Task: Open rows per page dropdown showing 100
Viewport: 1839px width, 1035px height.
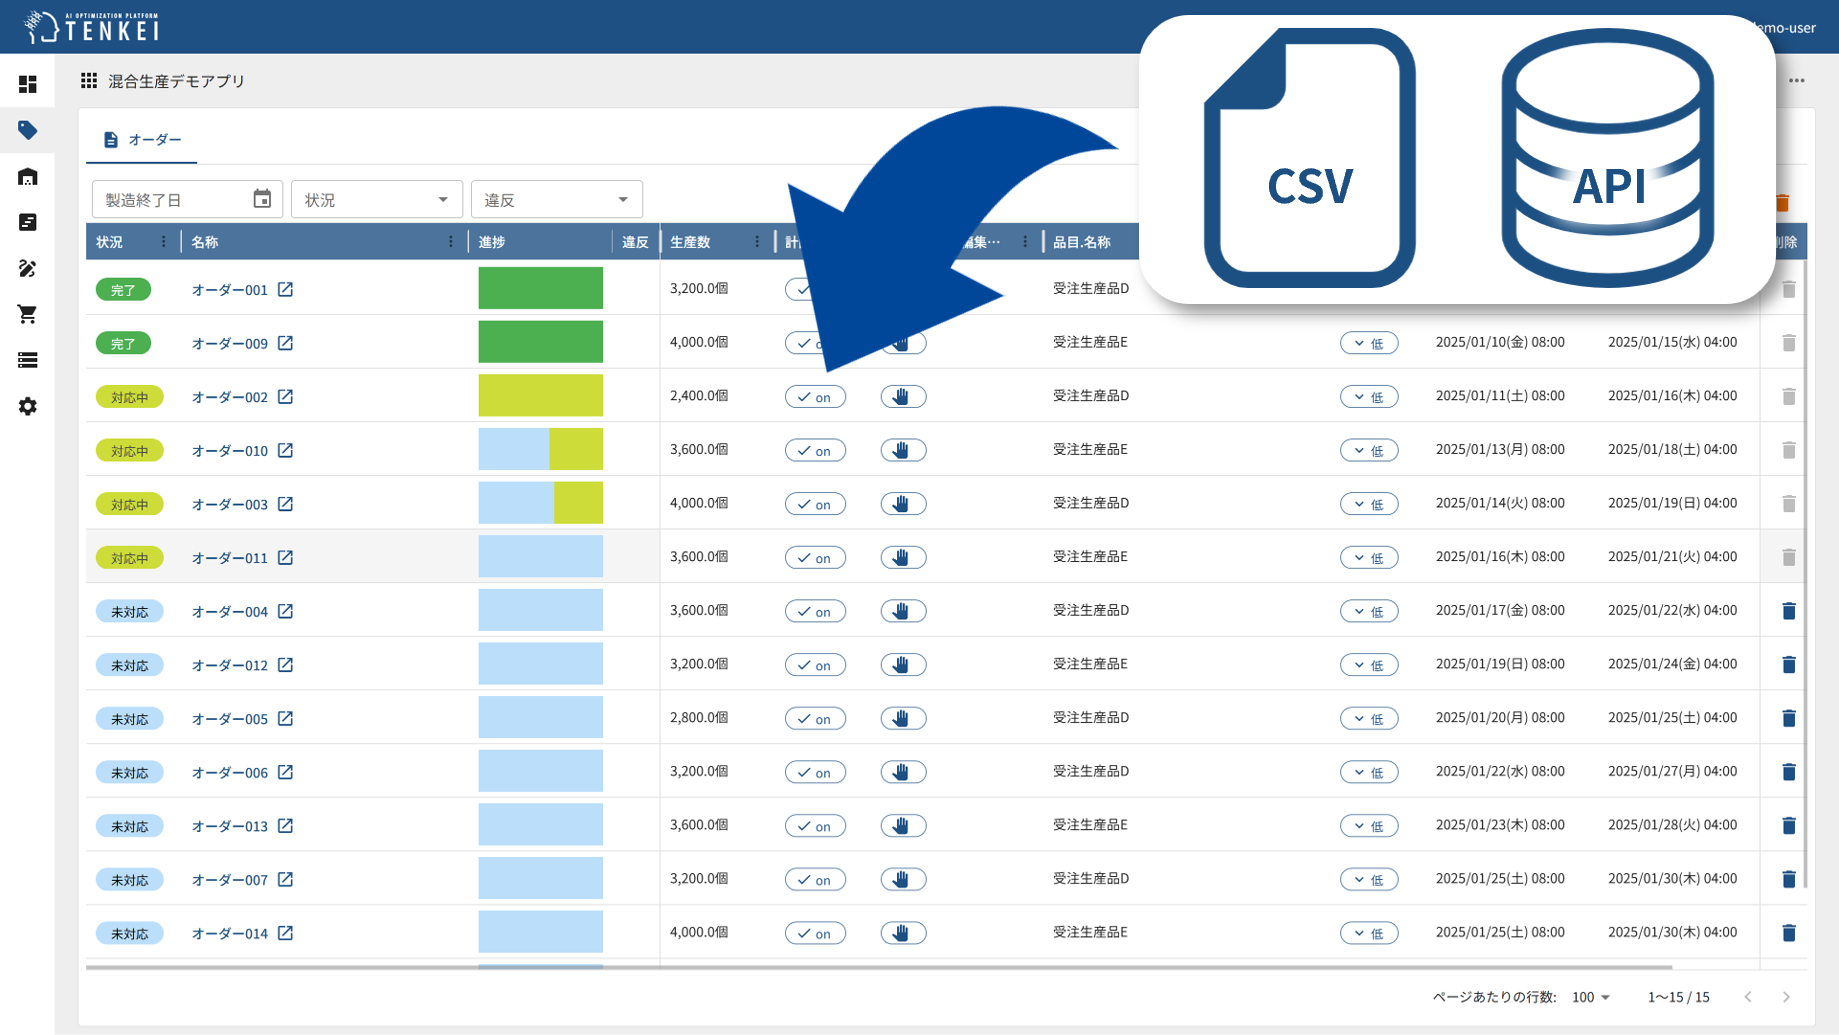Action: pyautogui.click(x=1591, y=997)
